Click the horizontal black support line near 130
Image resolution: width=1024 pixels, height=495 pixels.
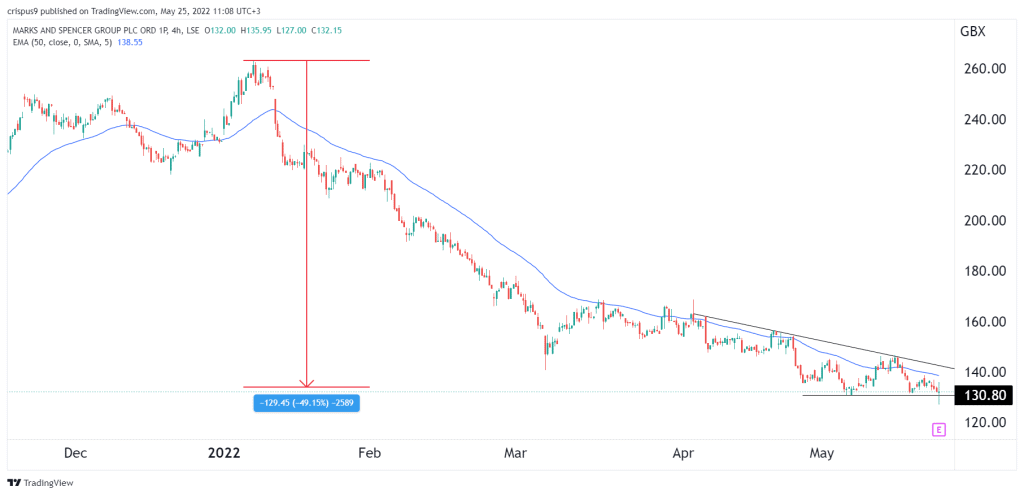878,396
